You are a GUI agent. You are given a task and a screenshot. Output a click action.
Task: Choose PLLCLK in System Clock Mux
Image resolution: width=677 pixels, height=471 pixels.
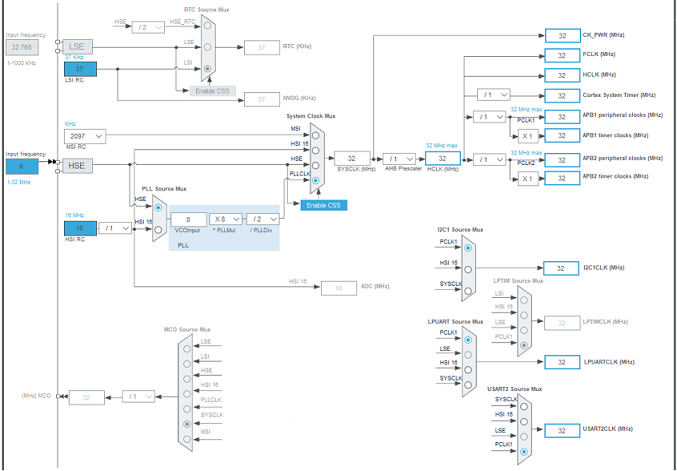pyautogui.click(x=316, y=180)
